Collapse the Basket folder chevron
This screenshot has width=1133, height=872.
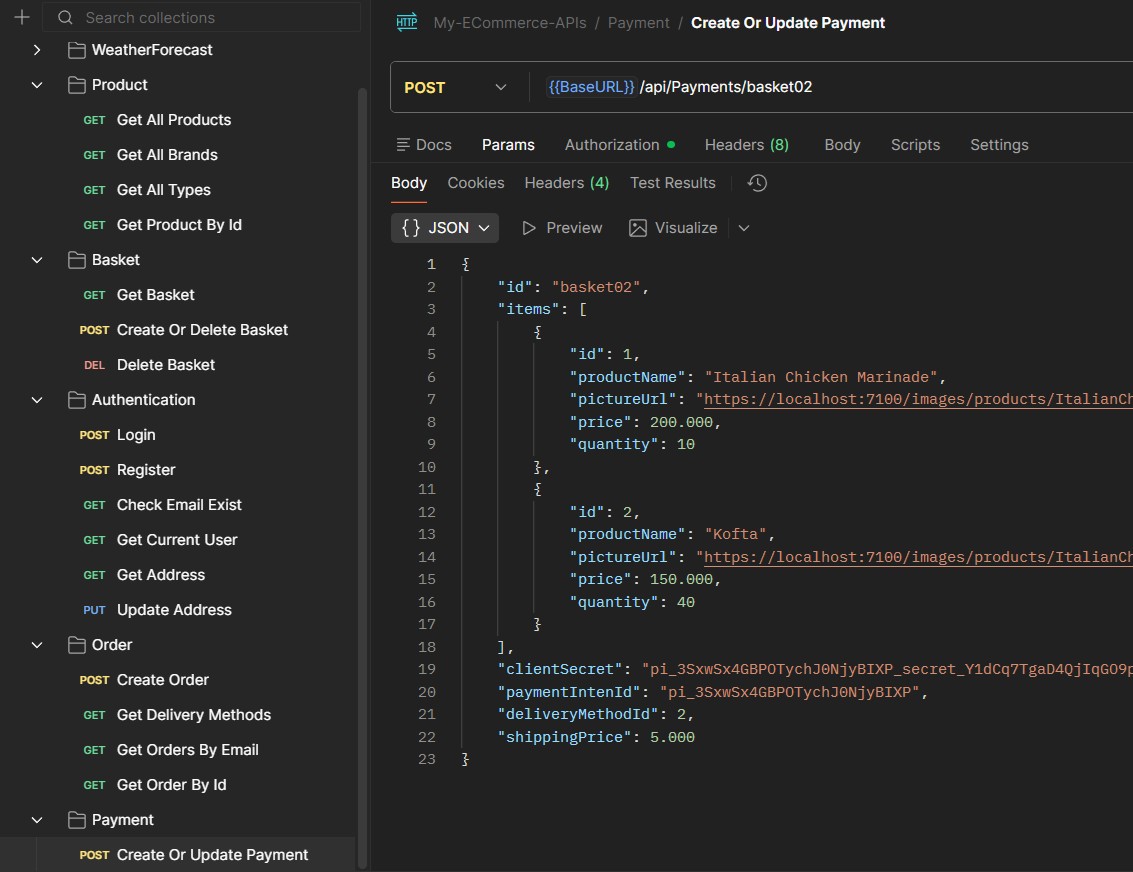(x=37, y=260)
